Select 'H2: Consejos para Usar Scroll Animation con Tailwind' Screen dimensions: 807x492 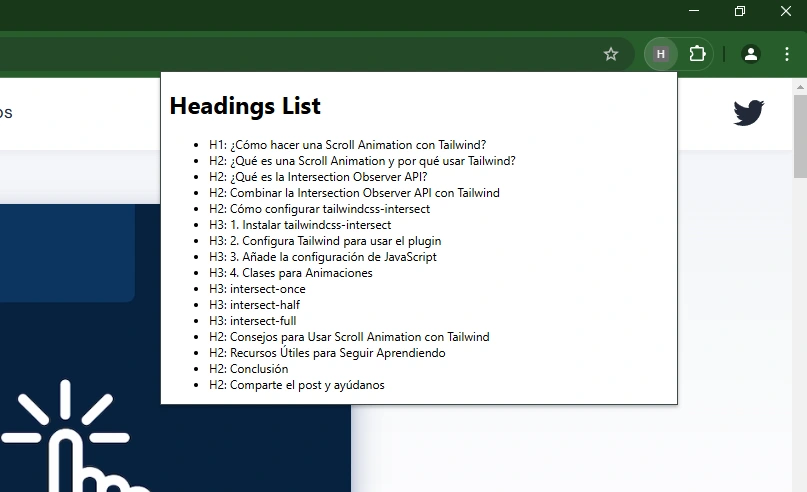(349, 337)
